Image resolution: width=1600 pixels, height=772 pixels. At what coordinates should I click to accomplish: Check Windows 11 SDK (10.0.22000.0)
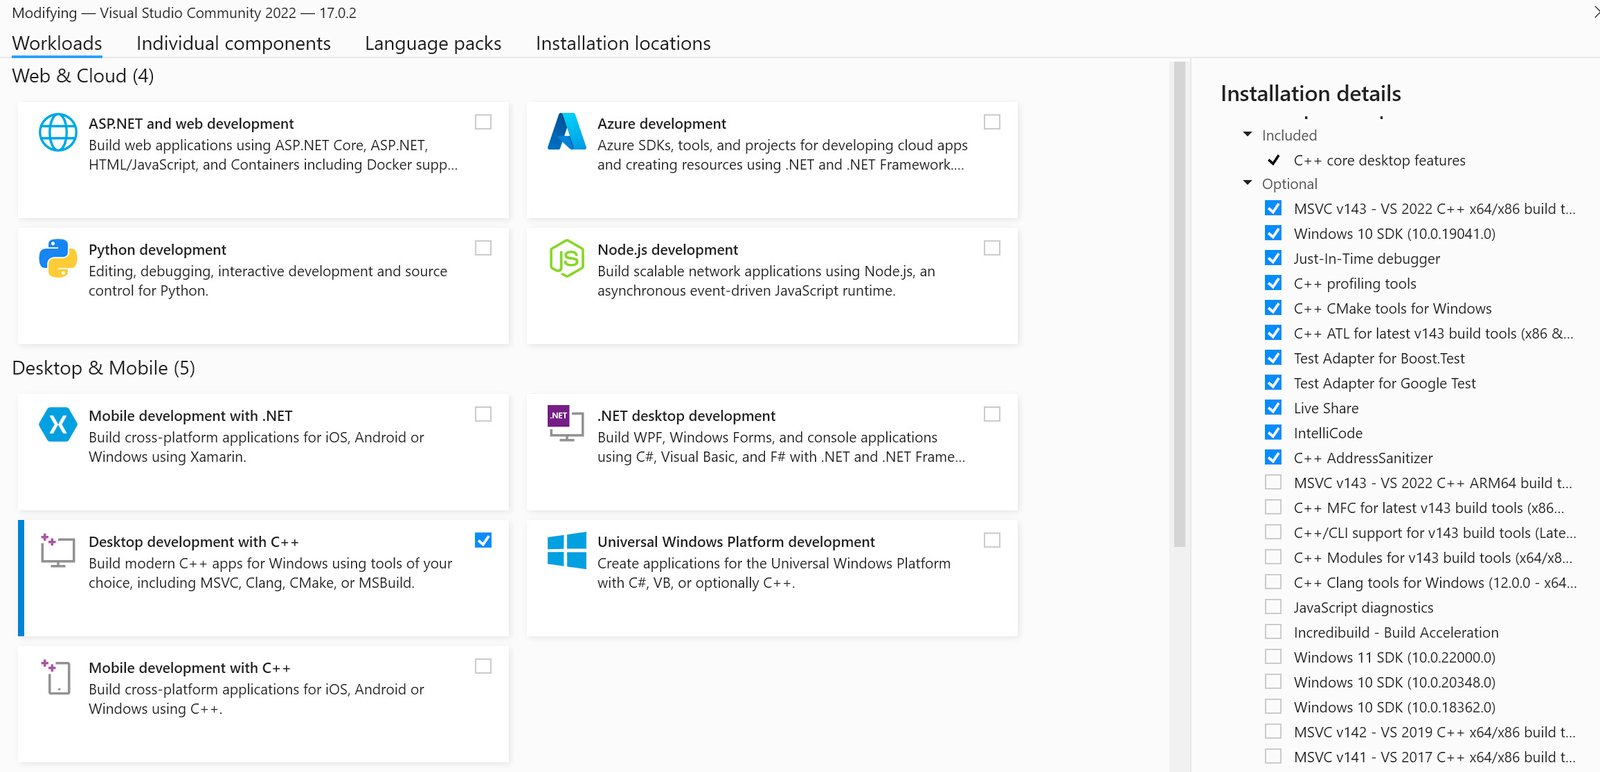[1273, 657]
